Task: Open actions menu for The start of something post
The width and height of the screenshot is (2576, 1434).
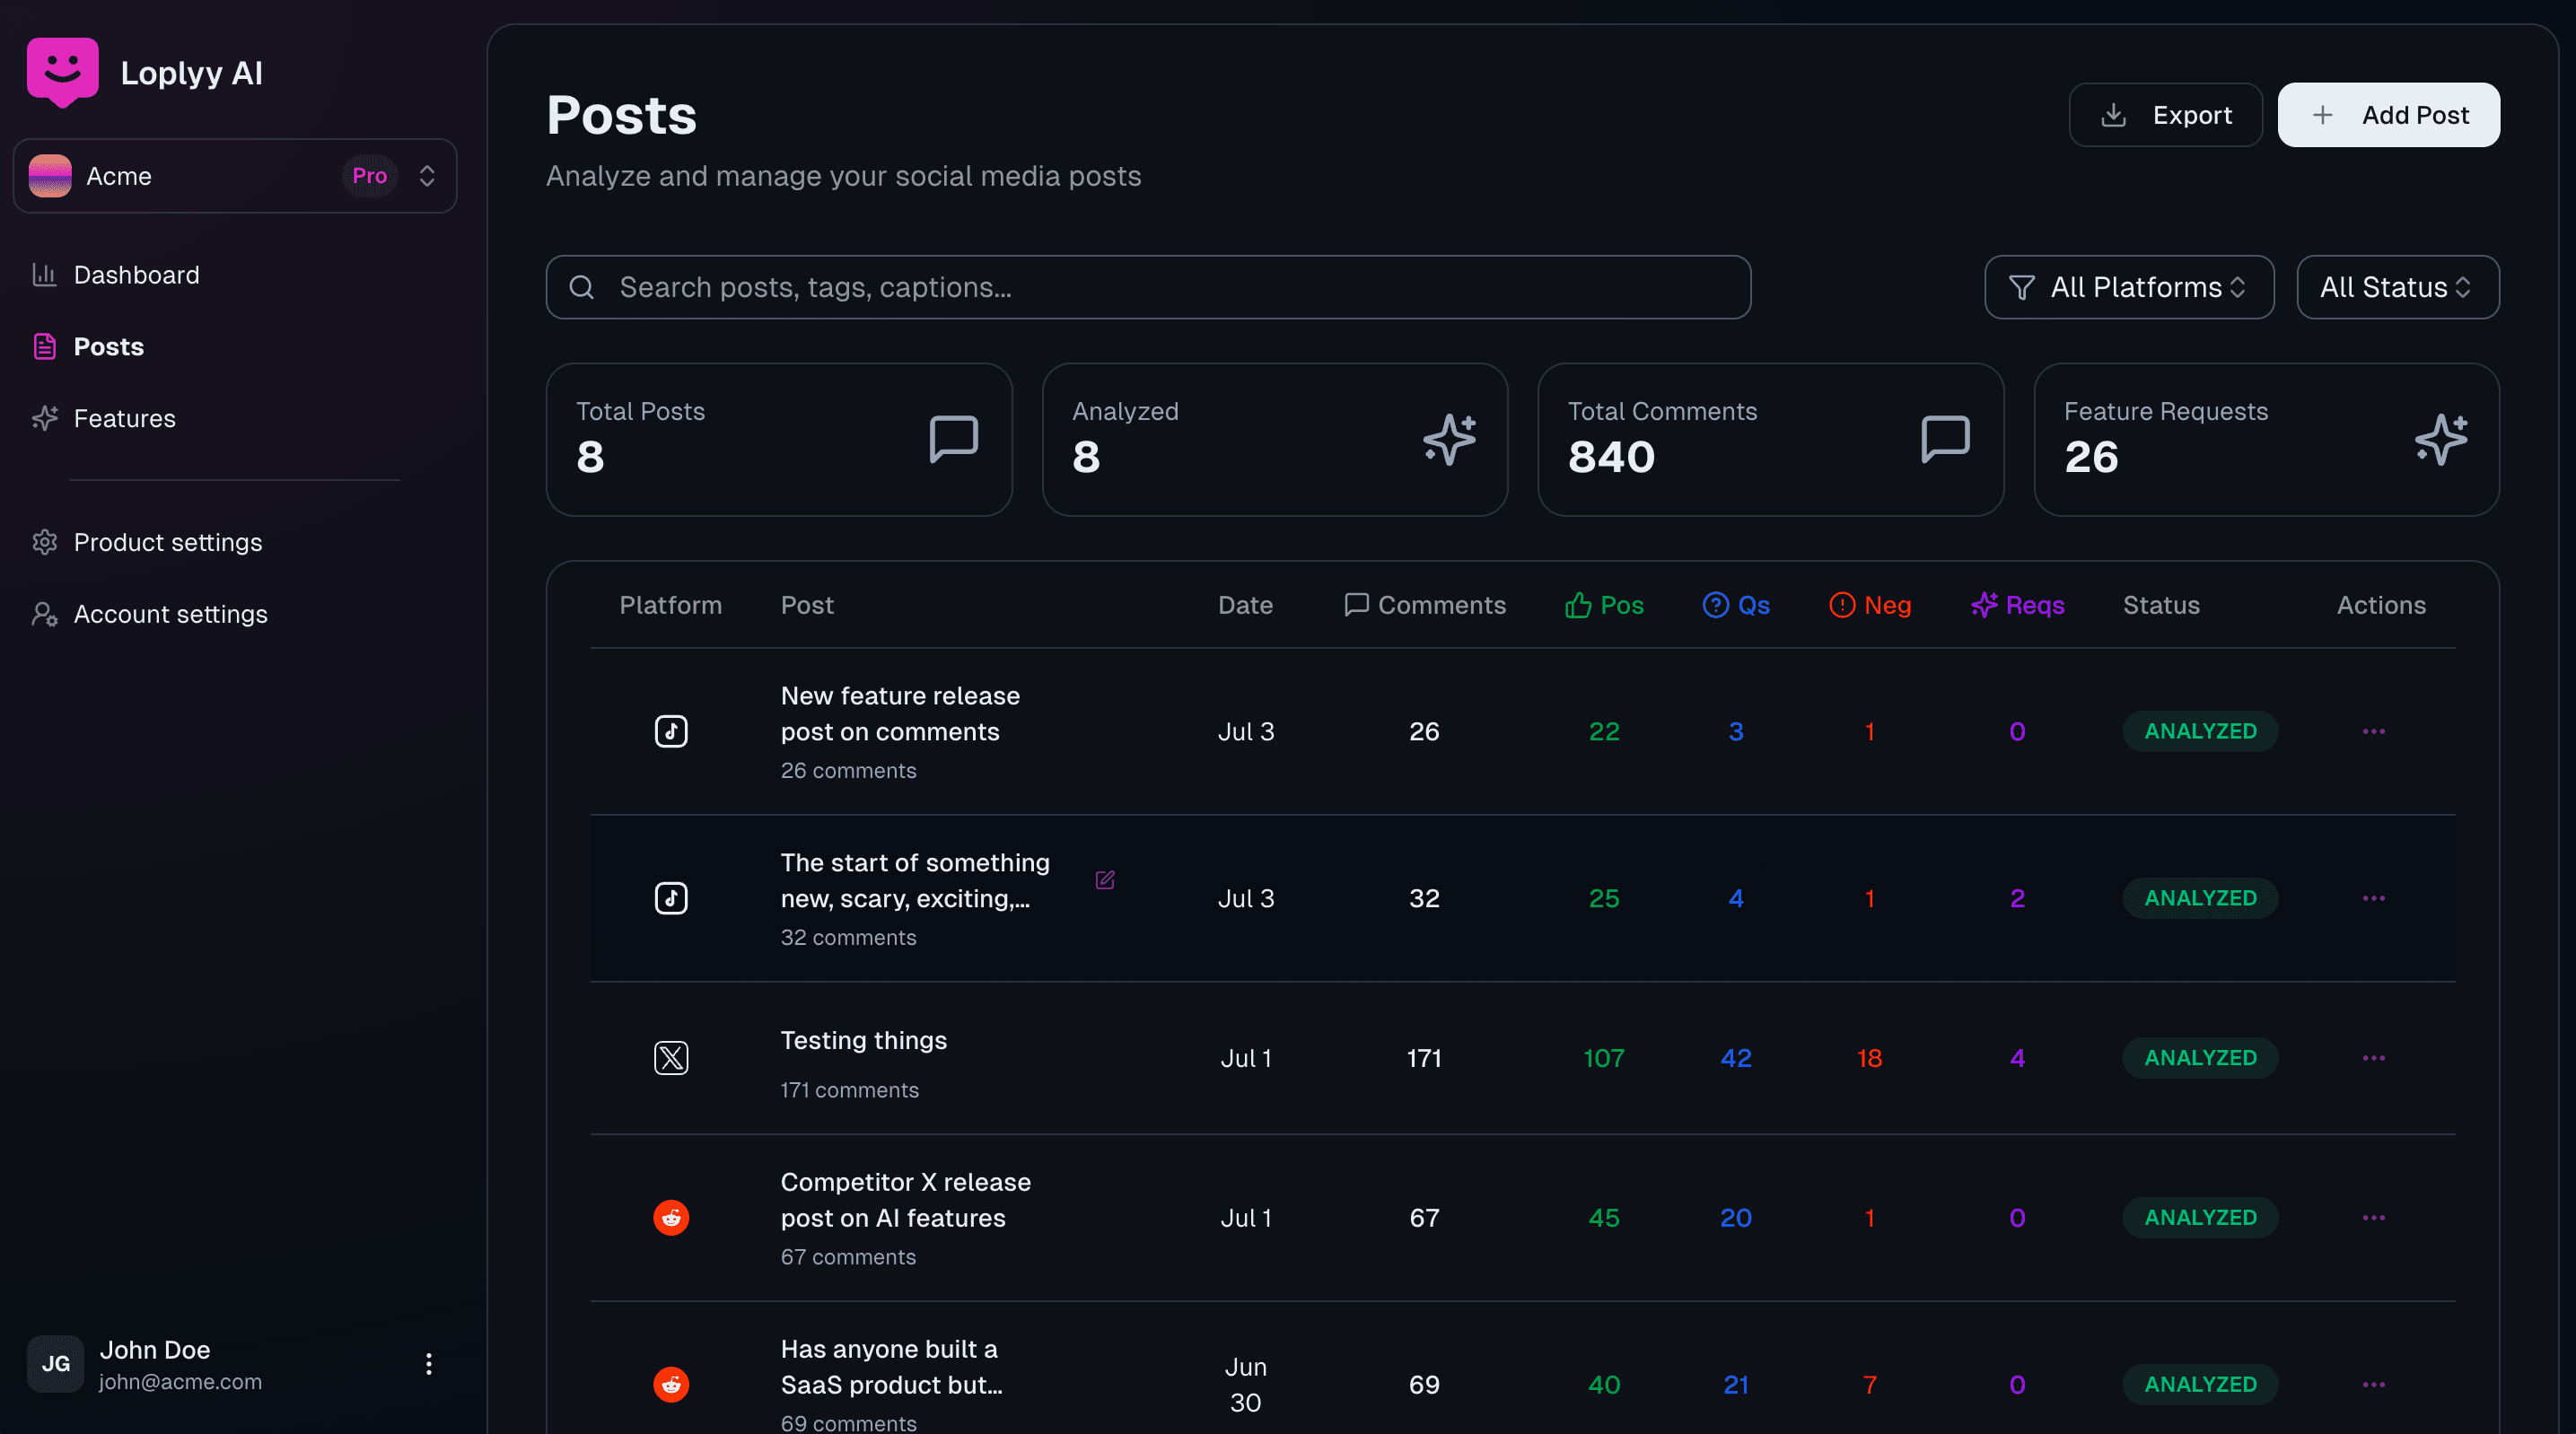Action: click(x=2374, y=899)
